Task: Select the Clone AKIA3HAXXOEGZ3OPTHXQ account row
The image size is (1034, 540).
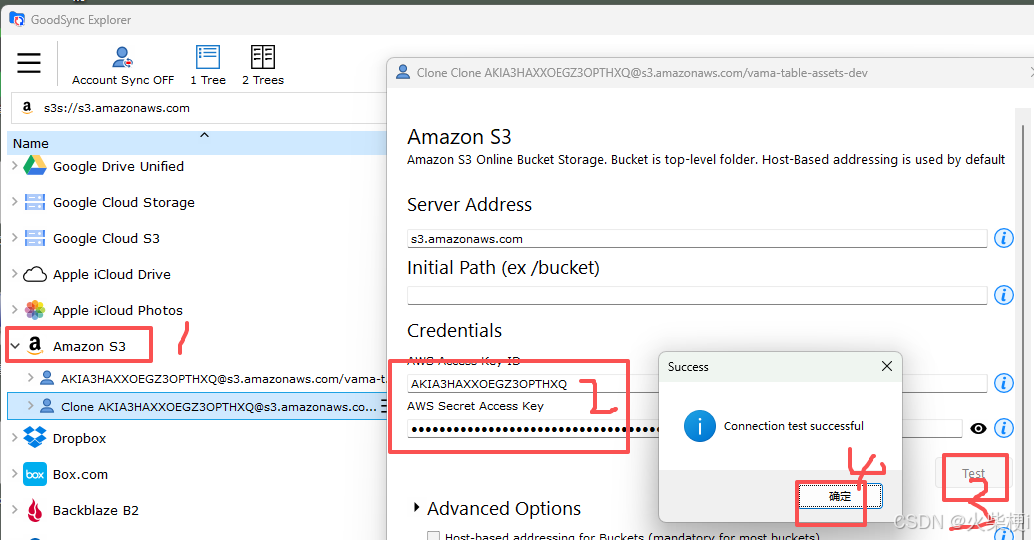Action: tap(197, 406)
